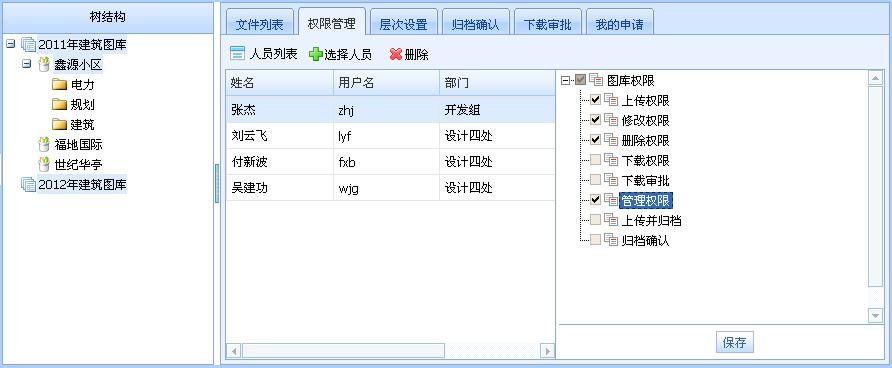The image size is (892, 368).
Task: Collapse the 2011年建筑图库 tree node
Action: point(11,44)
